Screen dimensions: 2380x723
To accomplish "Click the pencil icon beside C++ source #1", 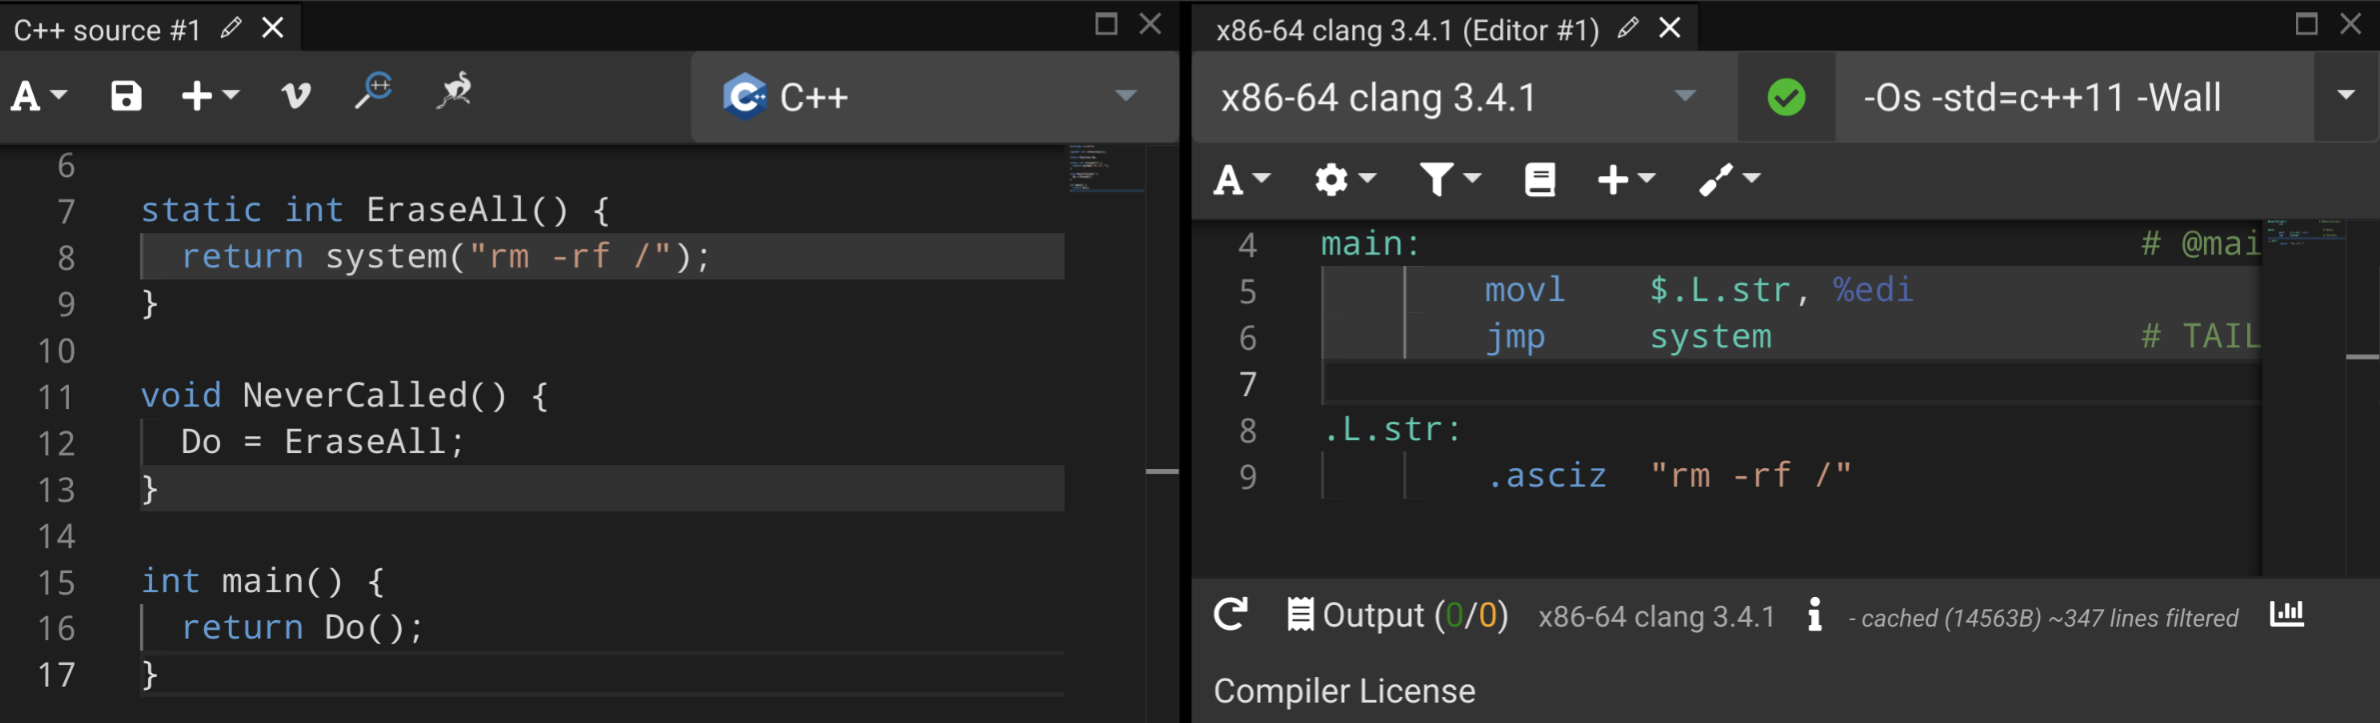I will (x=231, y=28).
